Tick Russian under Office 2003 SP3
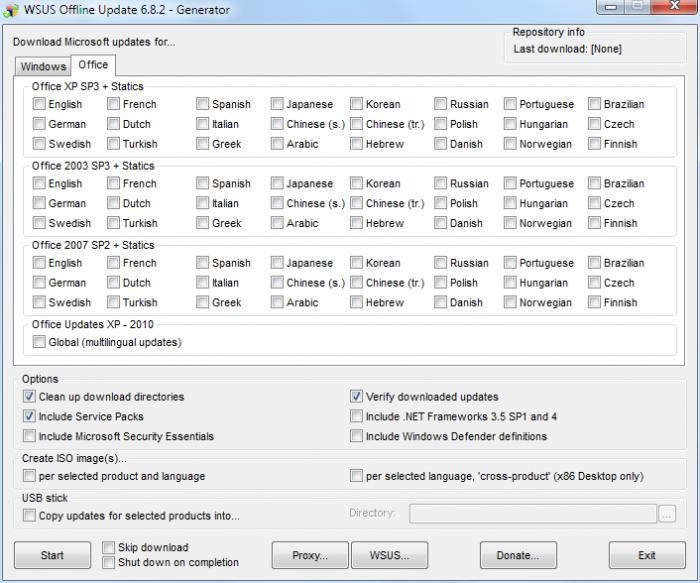700x583 pixels. [x=441, y=183]
